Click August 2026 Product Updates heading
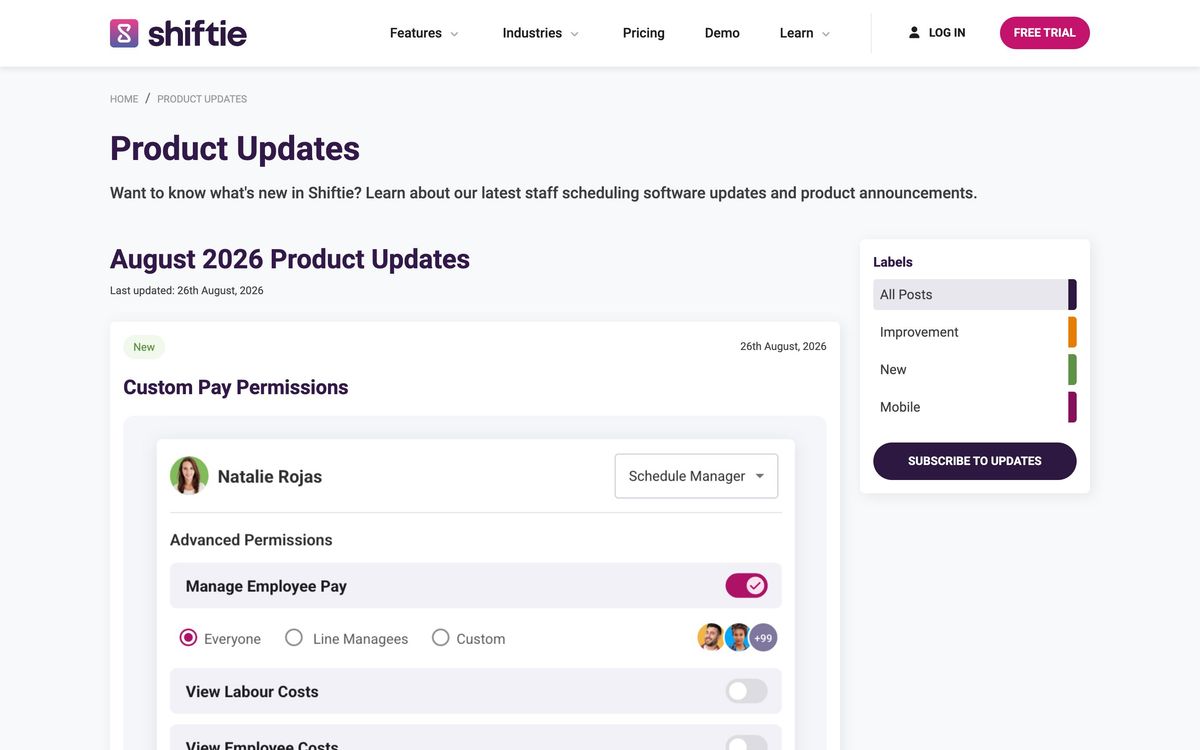The image size is (1200, 750). (x=290, y=259)
